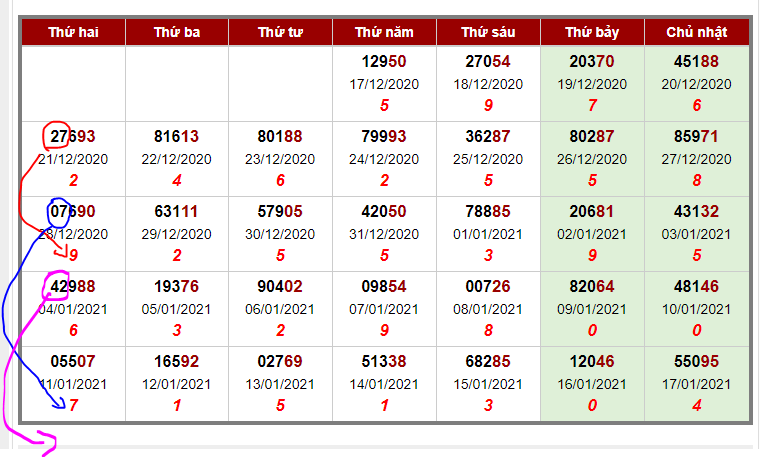
Task: Select the Thứ ba column header
Action: point(177,32)
